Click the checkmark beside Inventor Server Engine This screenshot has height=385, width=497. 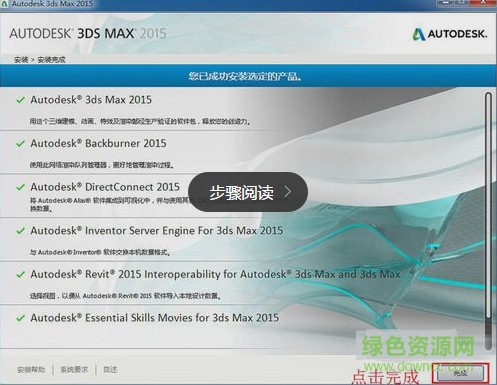tap(21, 231)
